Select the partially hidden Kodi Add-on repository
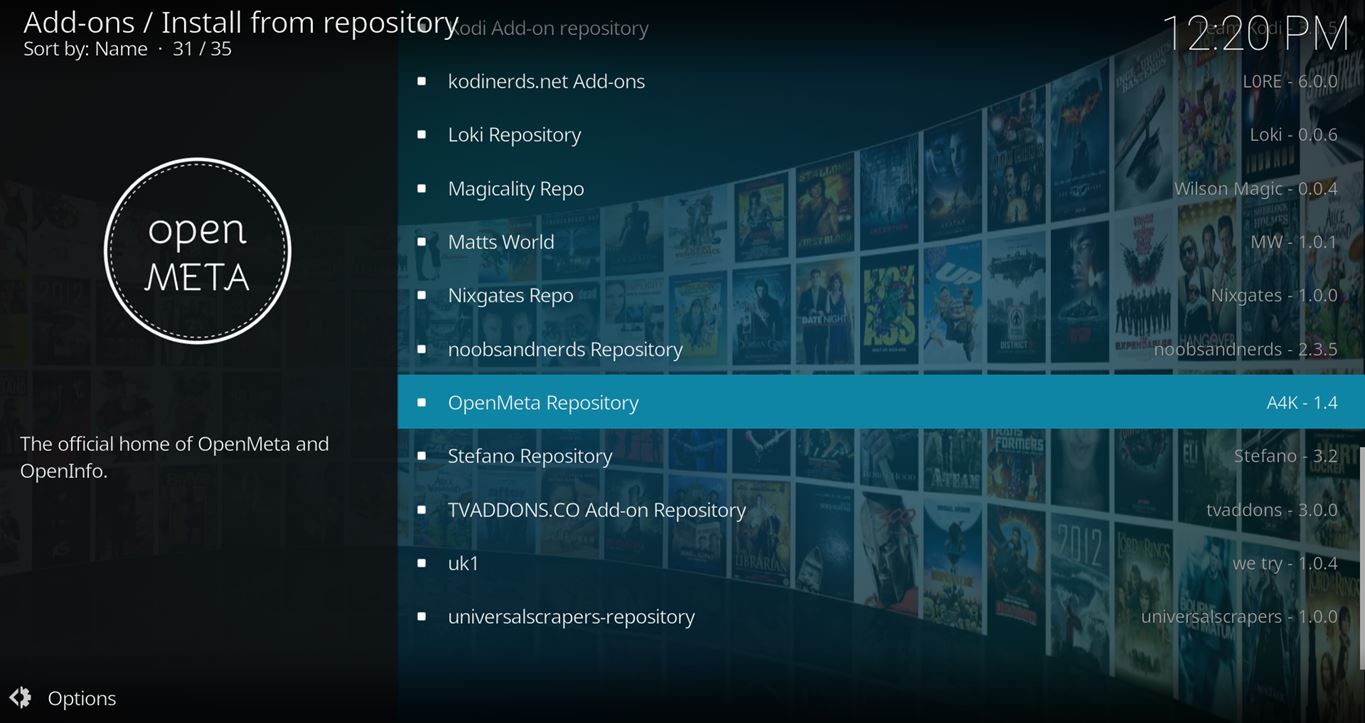Screen dimensions: 1365x723 [x=548, y=28]
